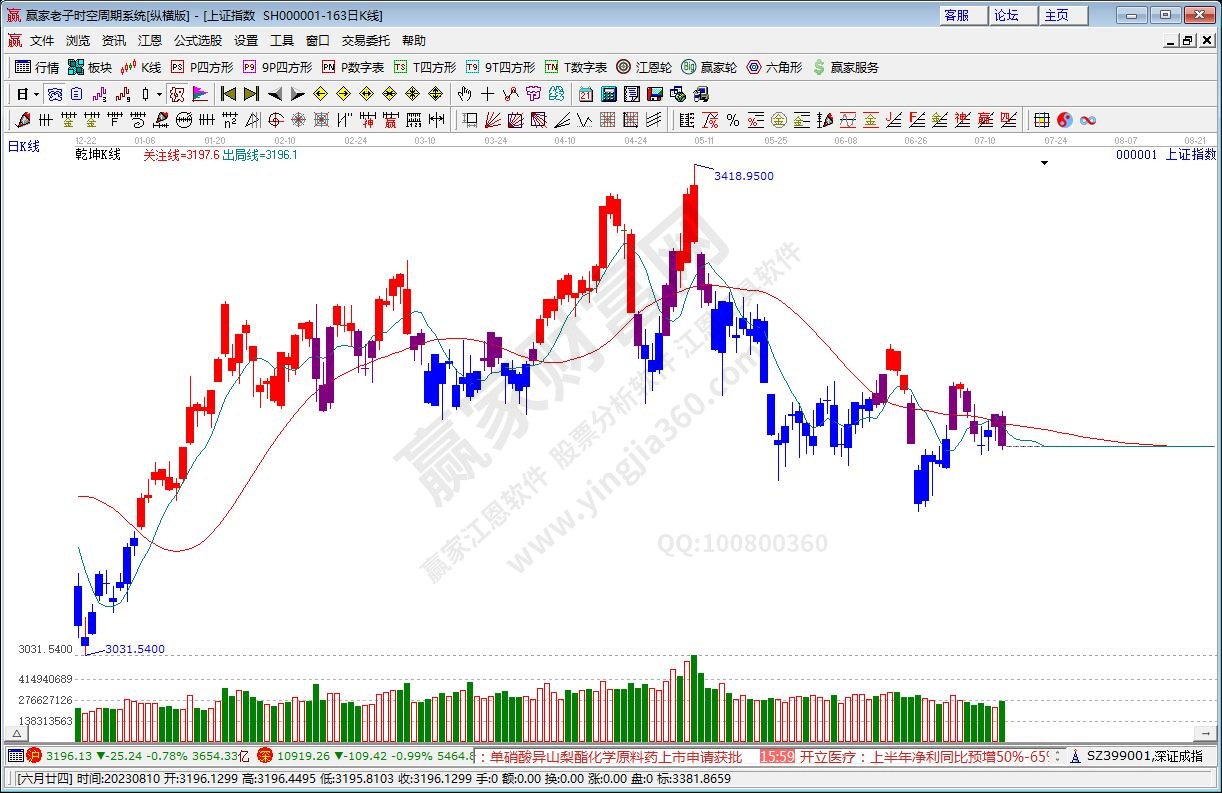Toggle the 板块 sector view
Image resolution: width=1222 pixels, height=793 pixels.
click(90, 67)
